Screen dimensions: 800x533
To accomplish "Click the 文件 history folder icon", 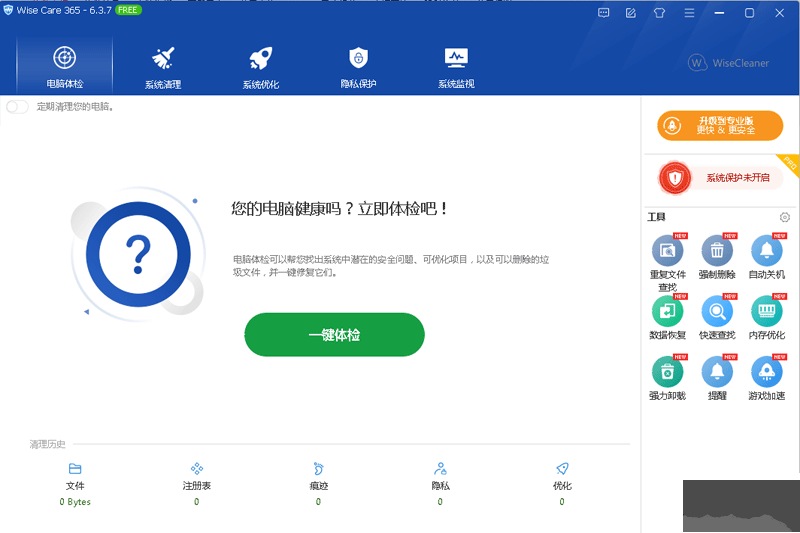I will [75, 468].
